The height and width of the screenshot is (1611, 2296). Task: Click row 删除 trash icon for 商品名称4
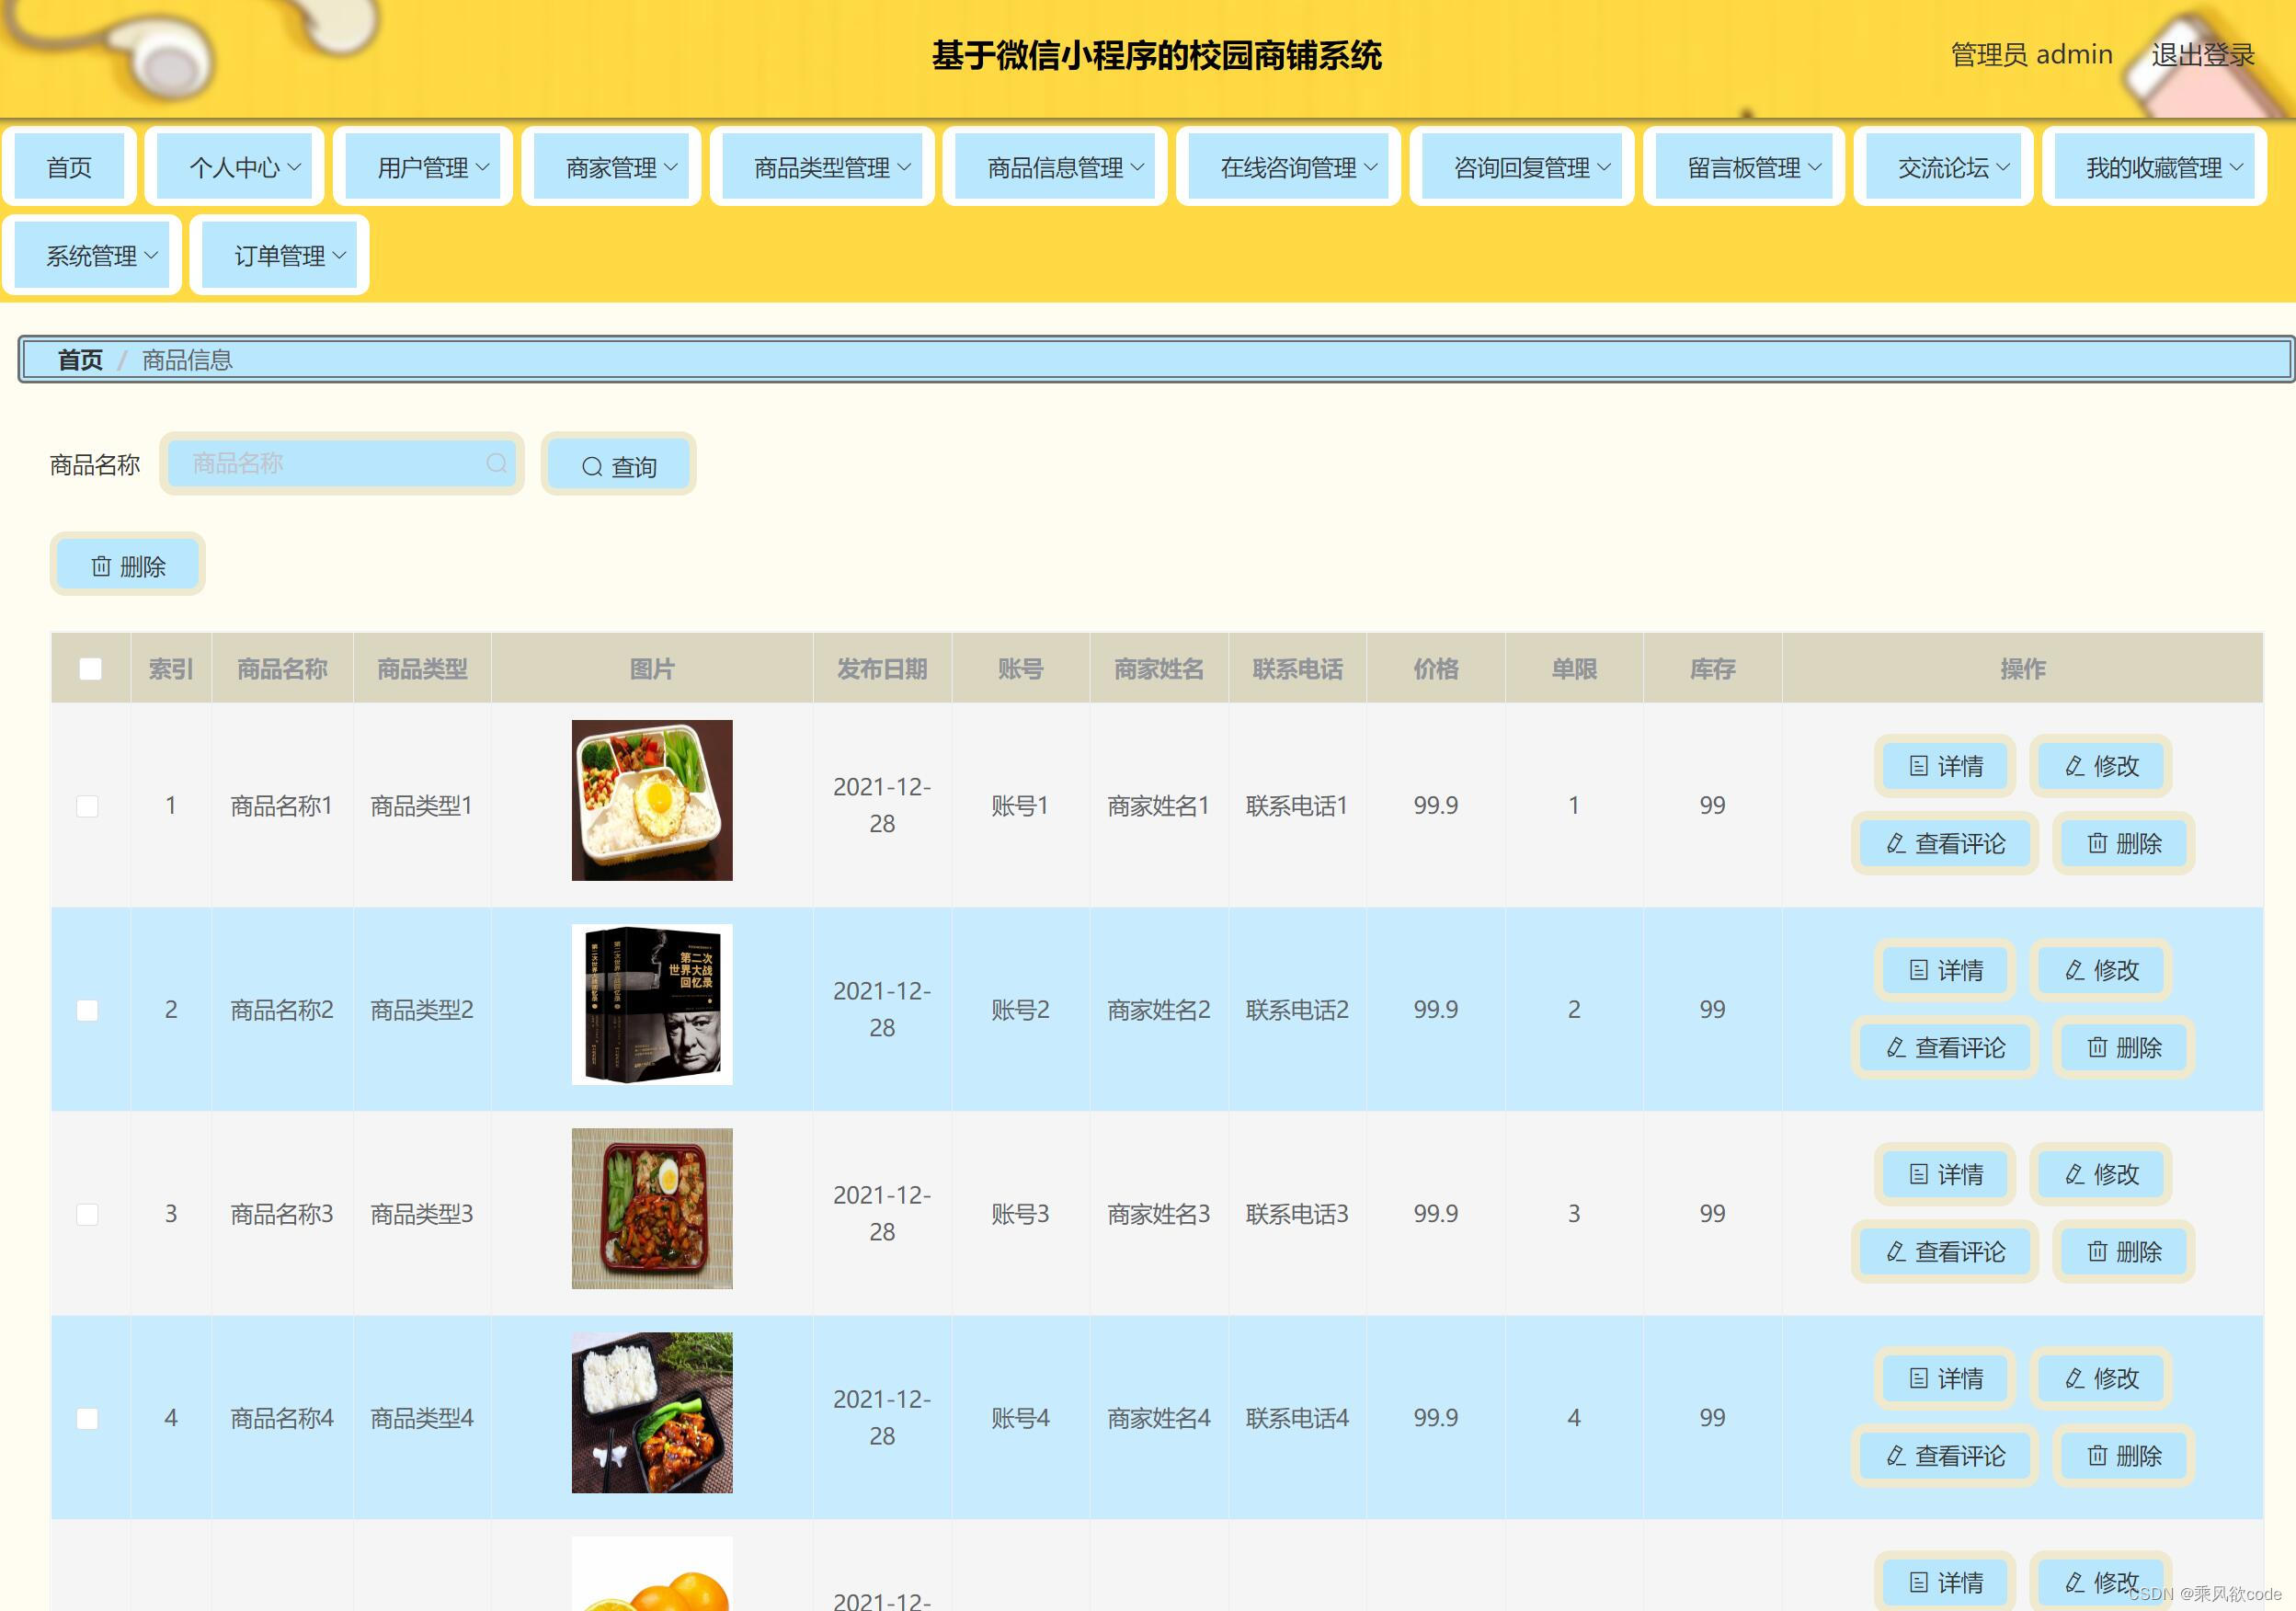pyautogui.click(x=2097, y=1456)
